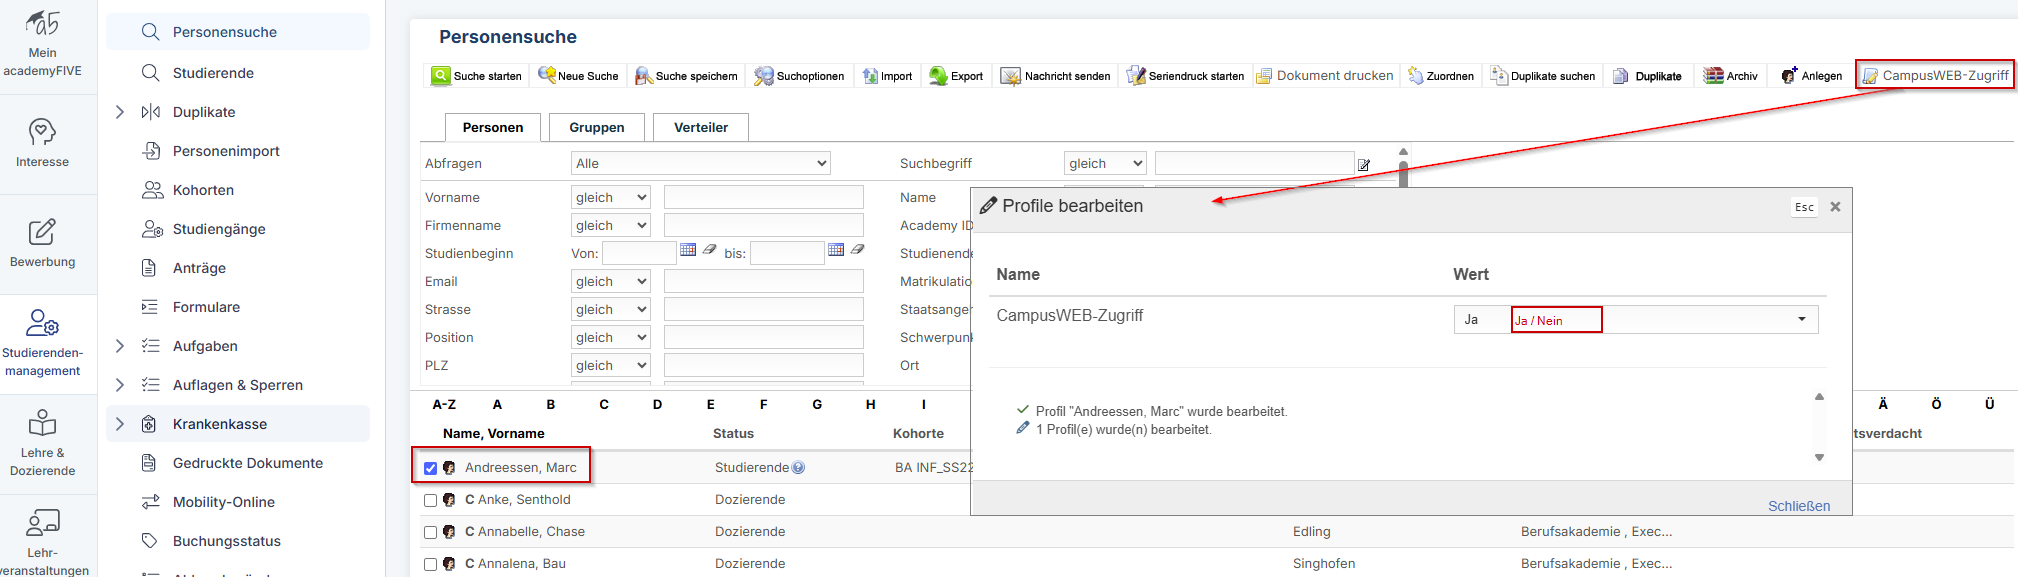Open the Archiv toolbar icon
Image resolution: width=2018 pixels, height=577 pixels.
pyautogui.click(x=1714, y=76)
